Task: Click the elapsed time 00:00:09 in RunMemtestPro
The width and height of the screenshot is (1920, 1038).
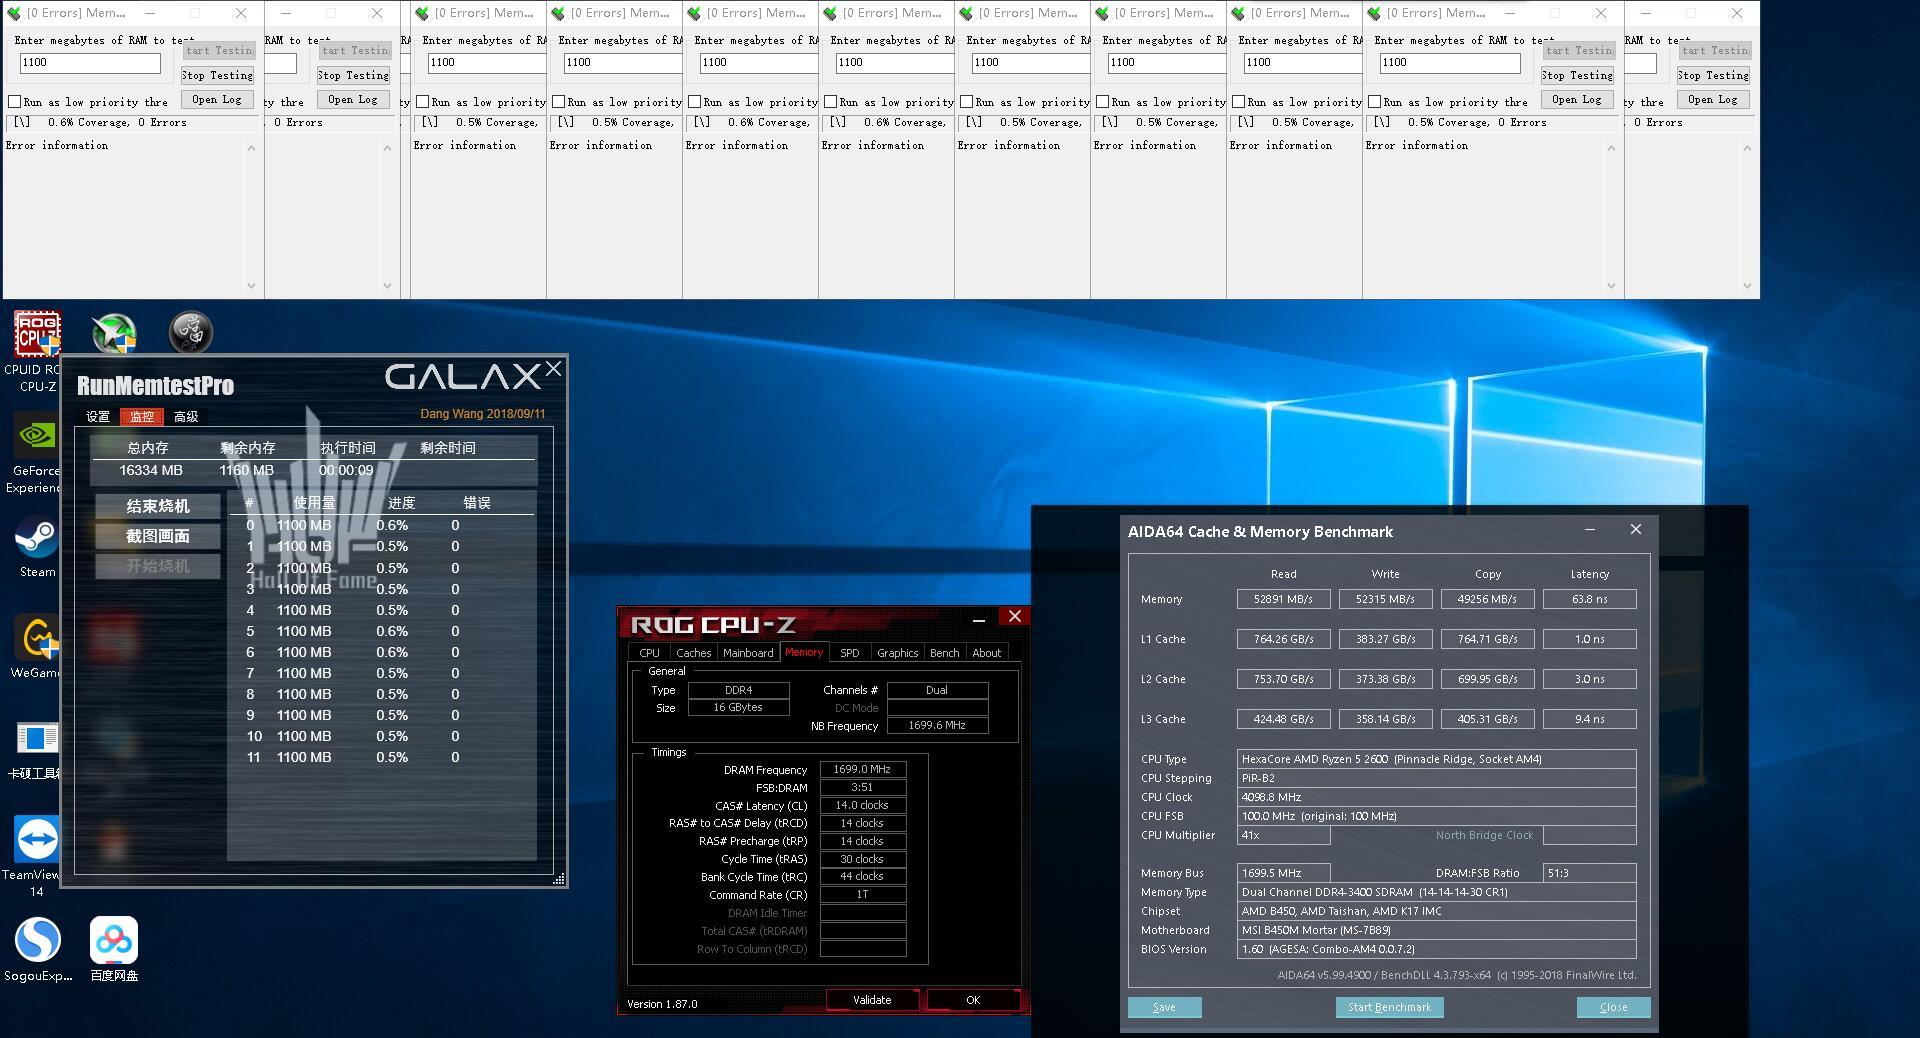Action: [346, 470]
